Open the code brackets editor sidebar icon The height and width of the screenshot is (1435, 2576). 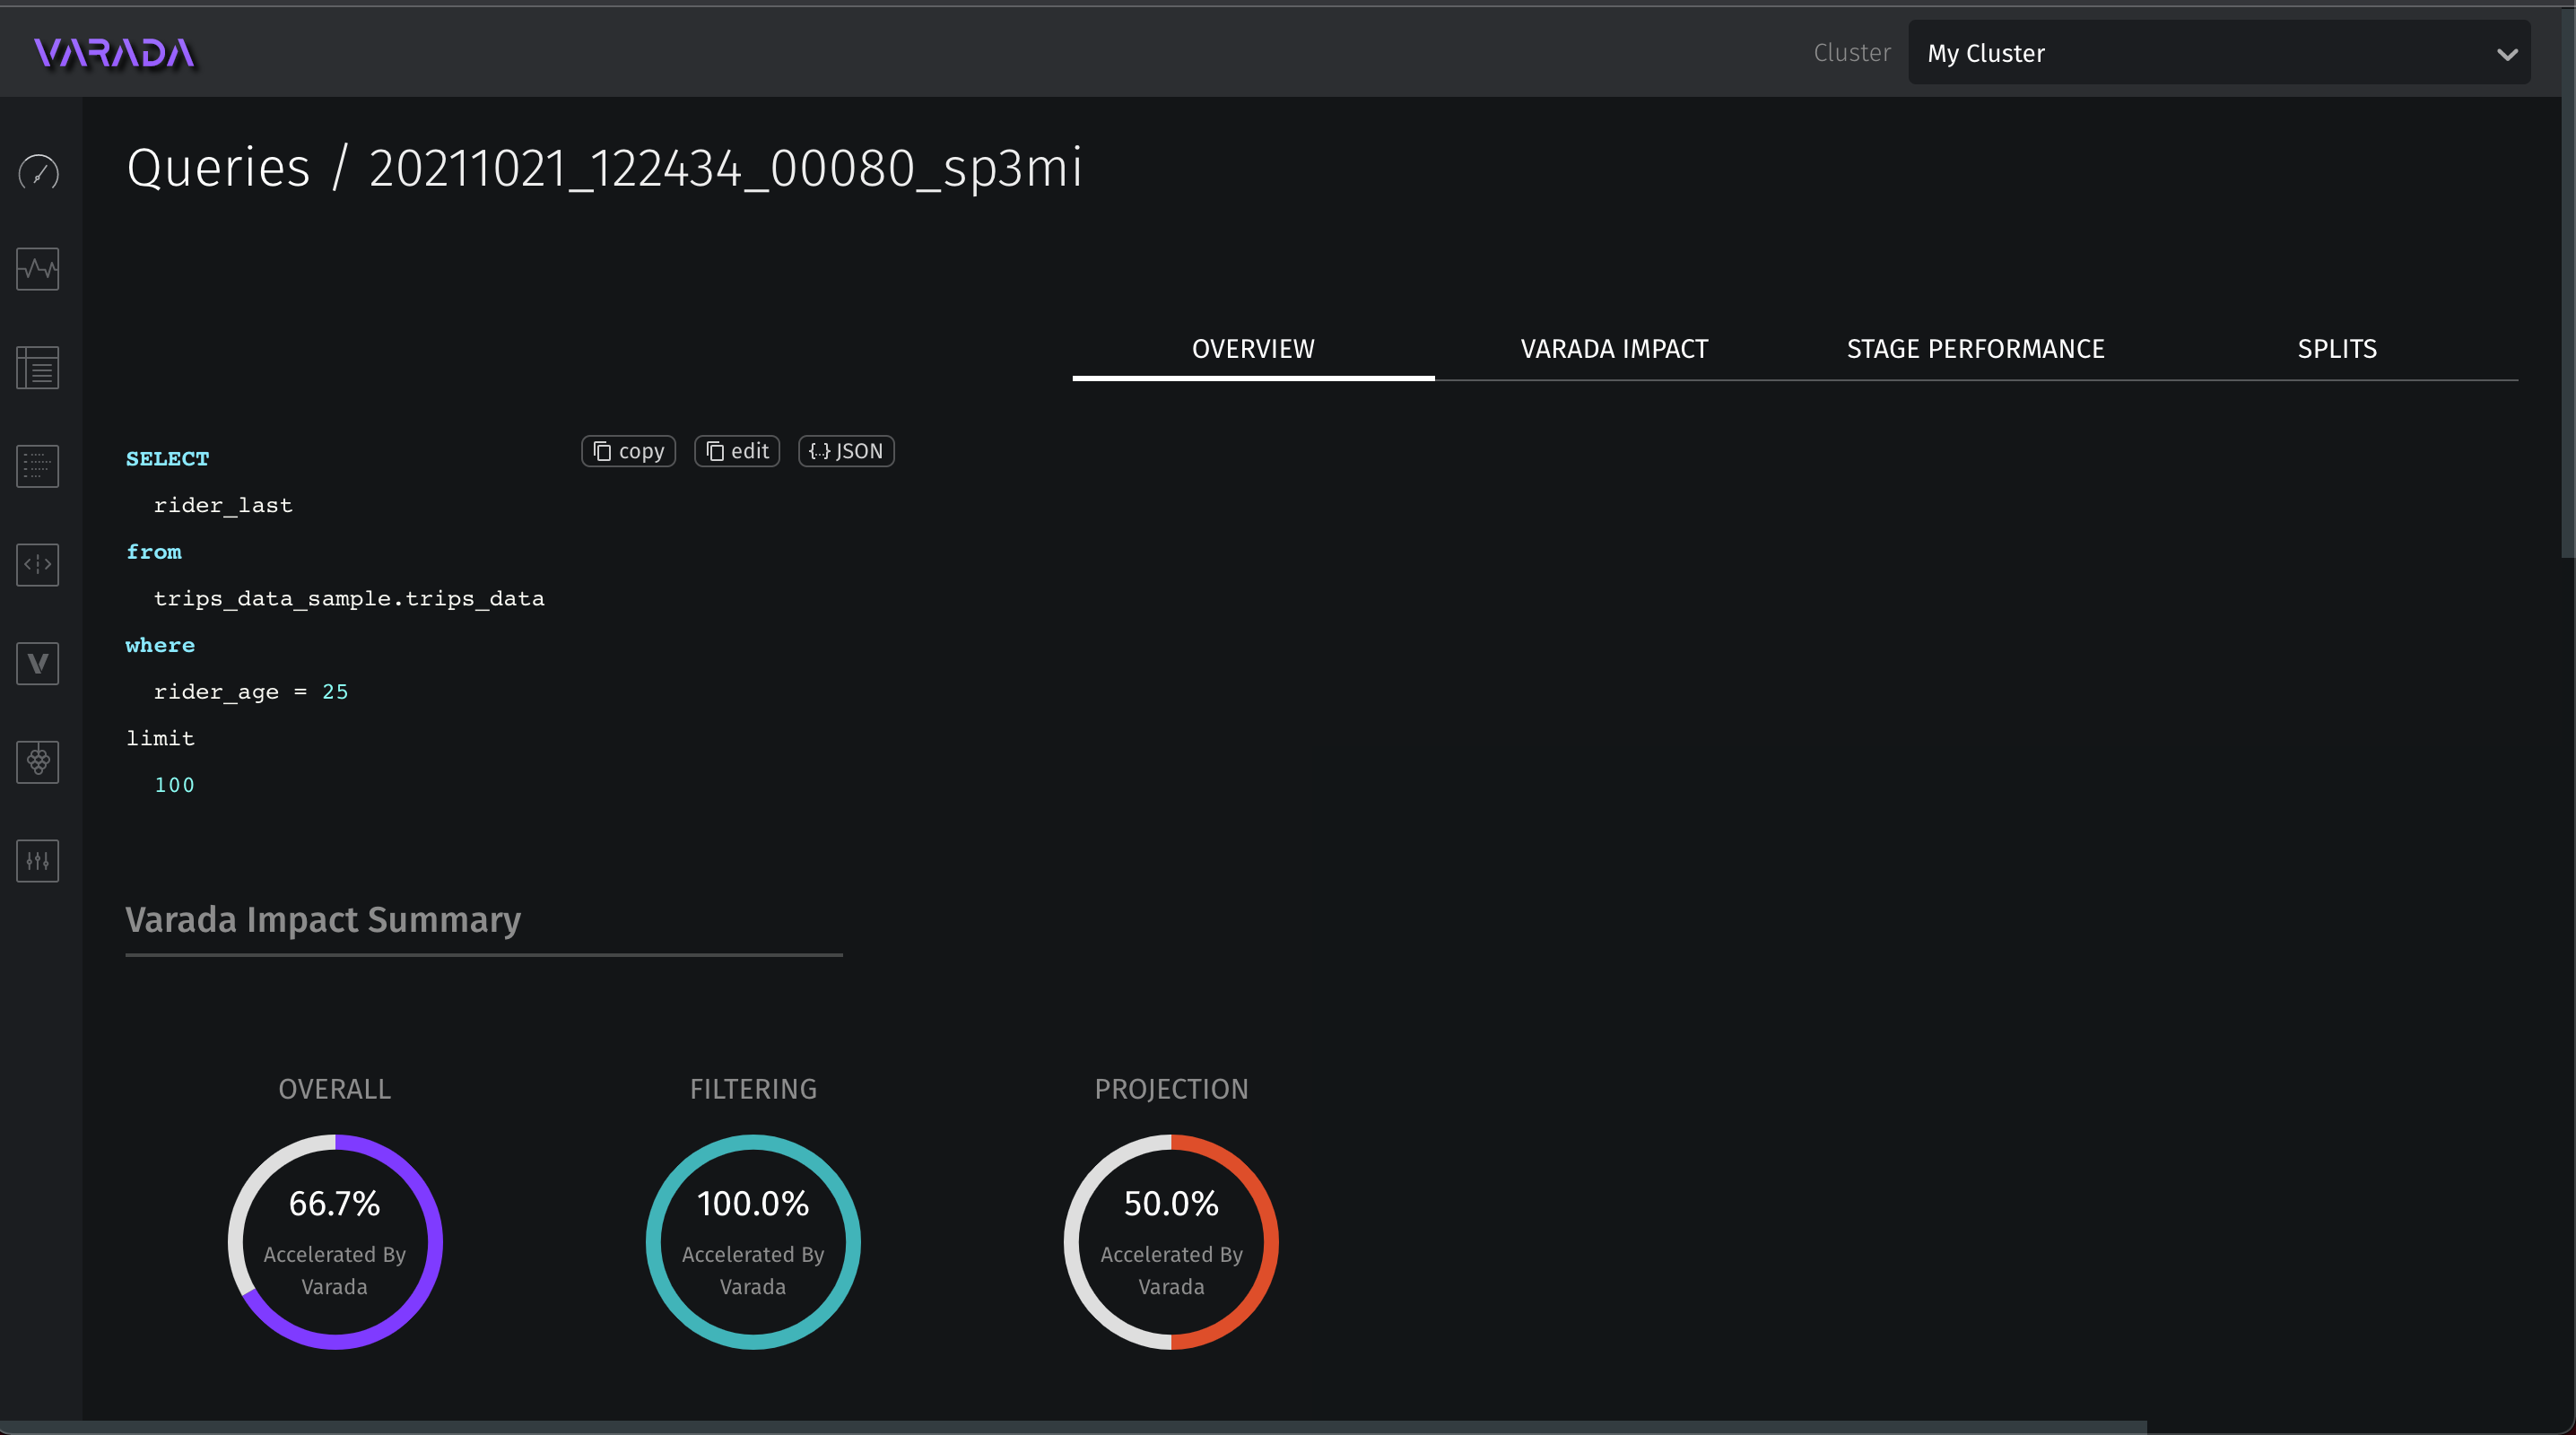38,565
